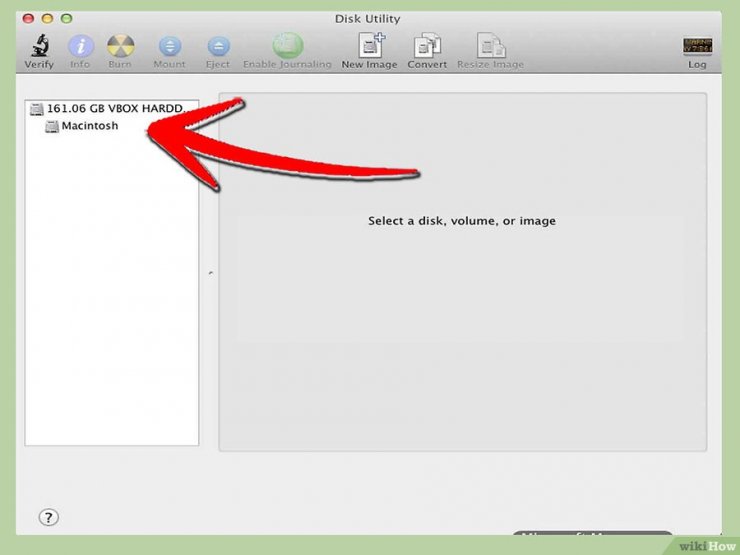The width and height of the screenshot is (740, 555).
Task: Click the sidebar splitter handle
Action: (x=210, y=273)
